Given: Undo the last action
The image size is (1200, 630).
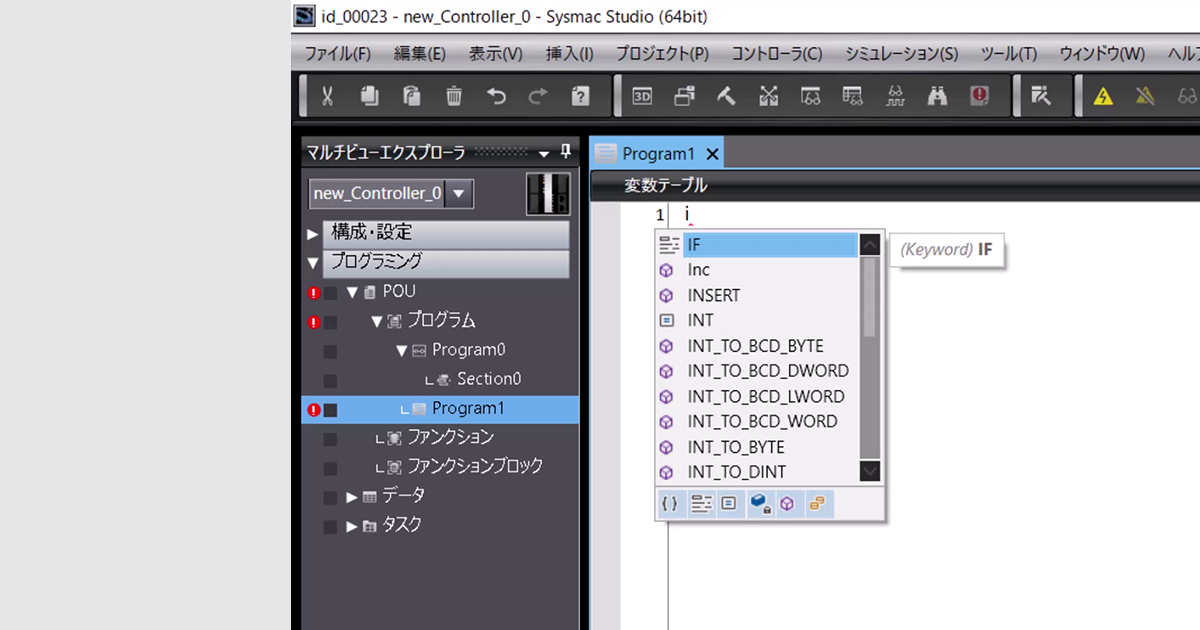Looking at the screenshot, I should tap(496, 96).
